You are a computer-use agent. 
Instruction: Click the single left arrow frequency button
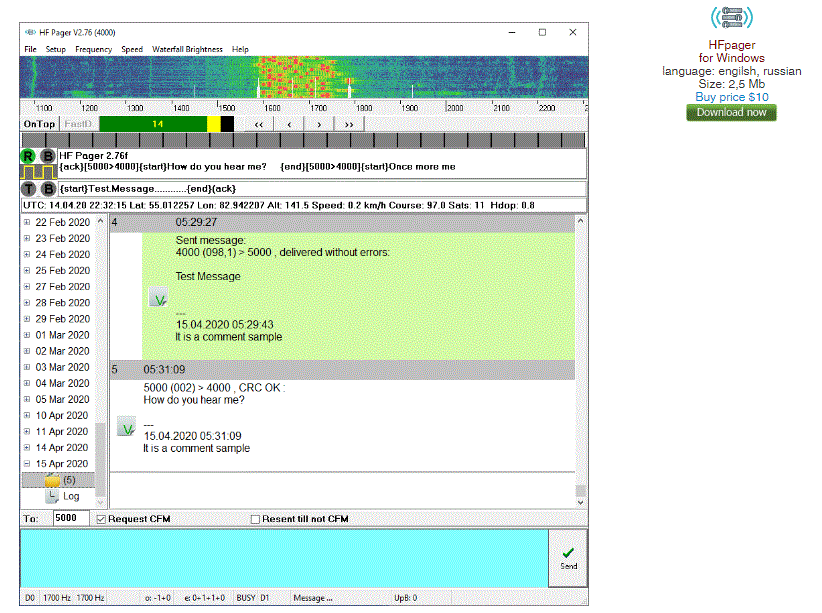coord(289,124)
